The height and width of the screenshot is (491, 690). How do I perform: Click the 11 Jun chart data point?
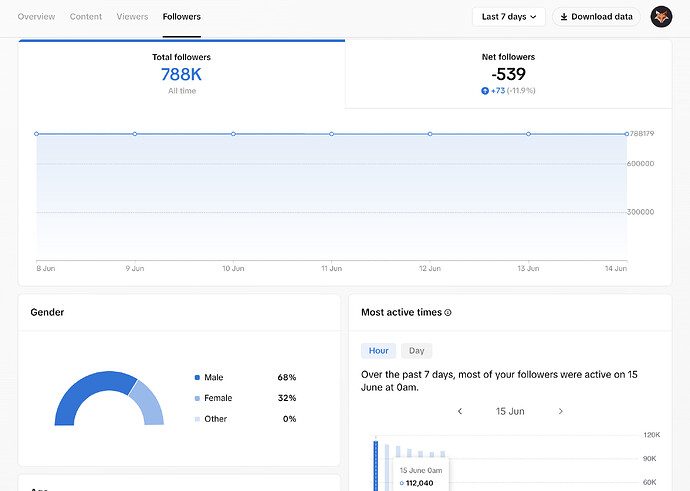(331, 134)
